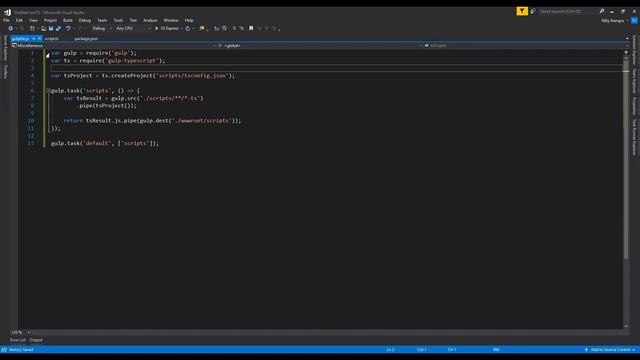Image resolution: width=640 pixels, height=360 pixels.
Task: Open the Solution Explorer side tab
Action: pos(634,49)
